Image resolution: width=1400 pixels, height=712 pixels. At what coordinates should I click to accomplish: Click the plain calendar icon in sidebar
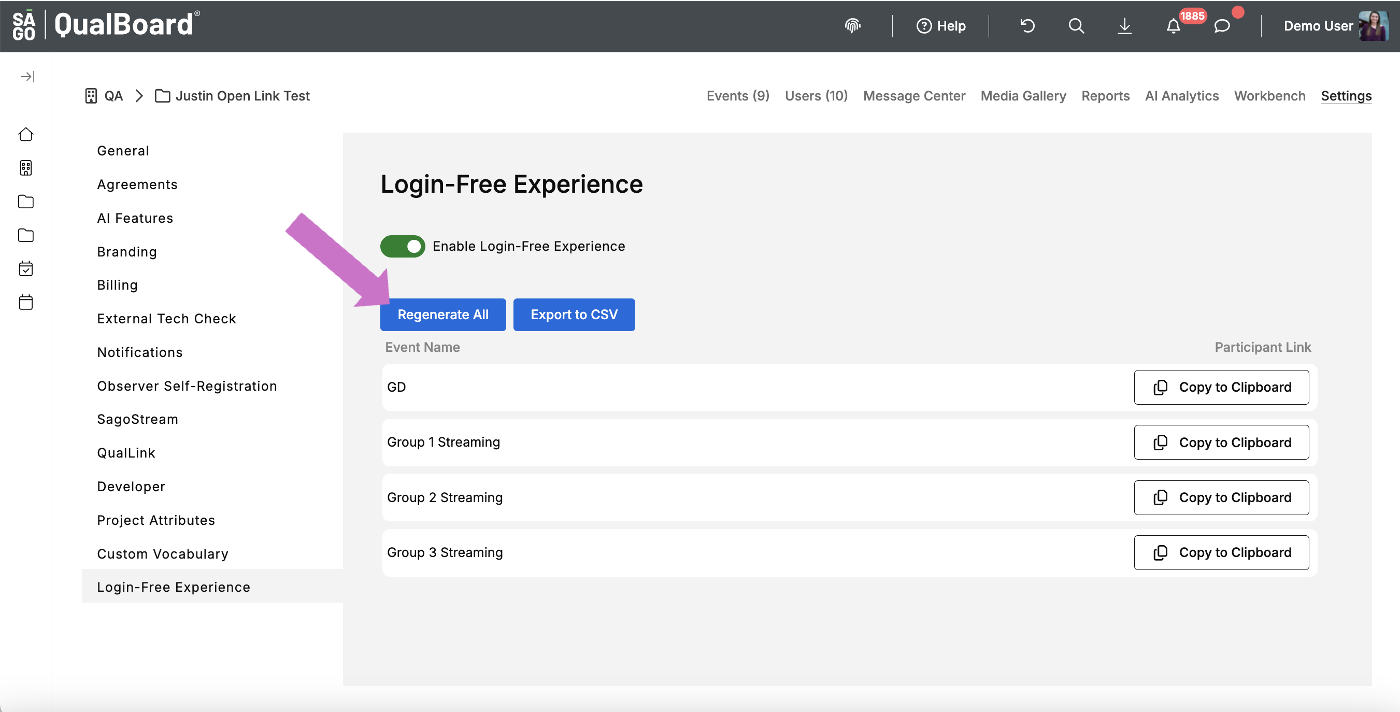tap(26, 302)
